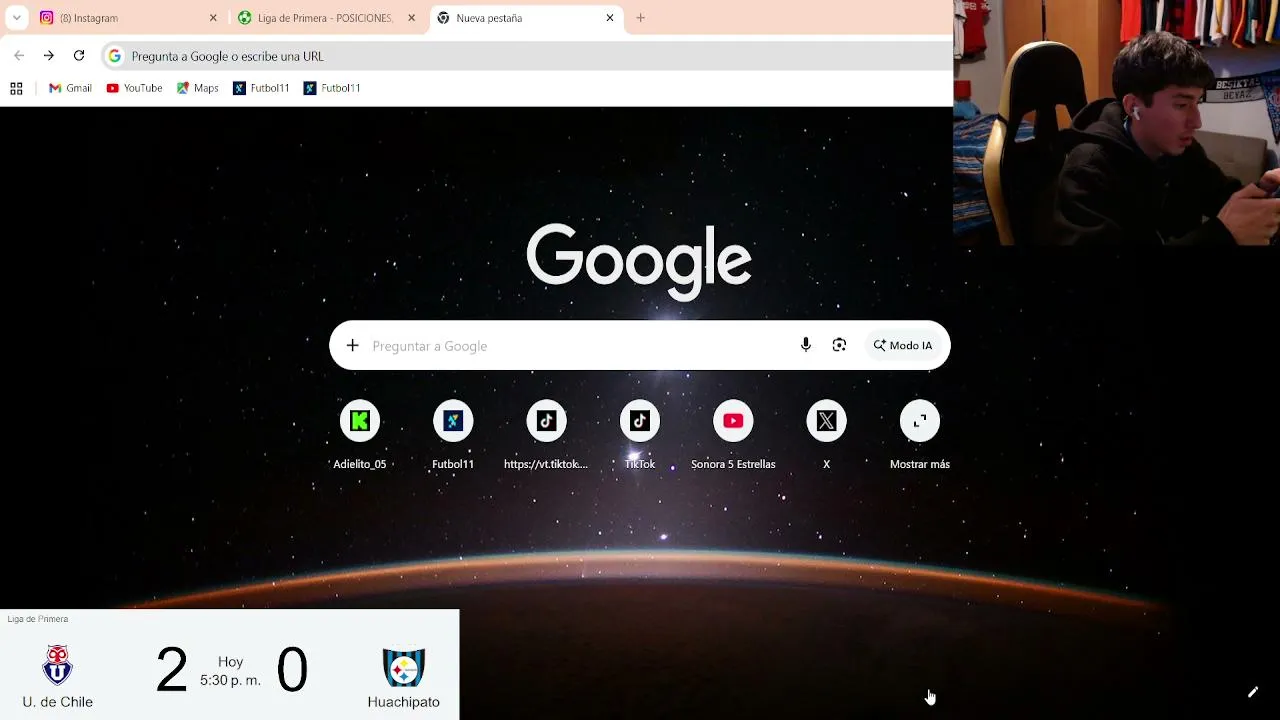Image resolution: width=1280 pixels, height=720 pixels.
Task: Reload the current page
Action: pyautogui.click(x=79, y=56)
